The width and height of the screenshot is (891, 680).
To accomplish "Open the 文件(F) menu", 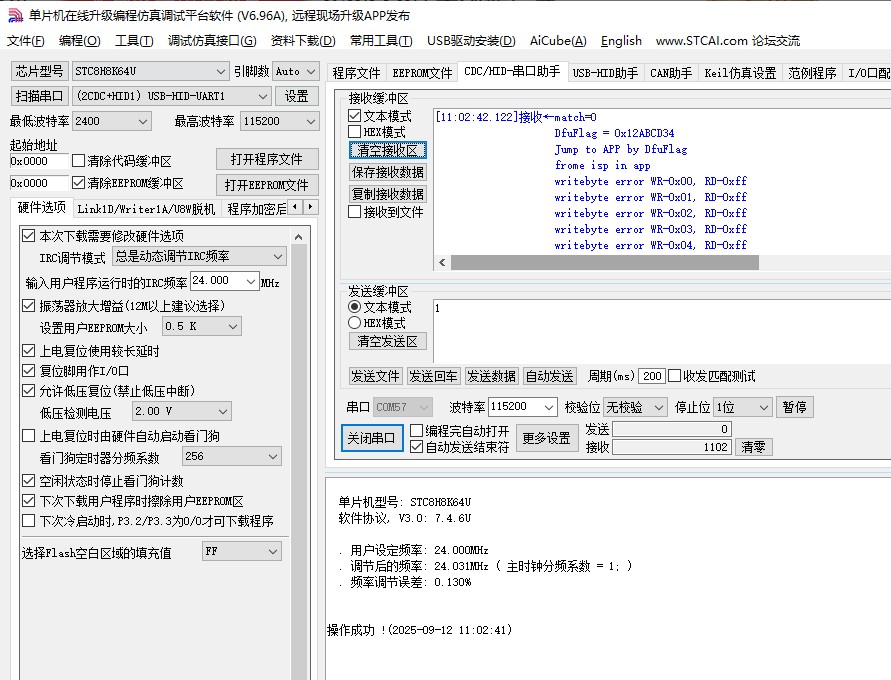I will [x=26, y=41].
